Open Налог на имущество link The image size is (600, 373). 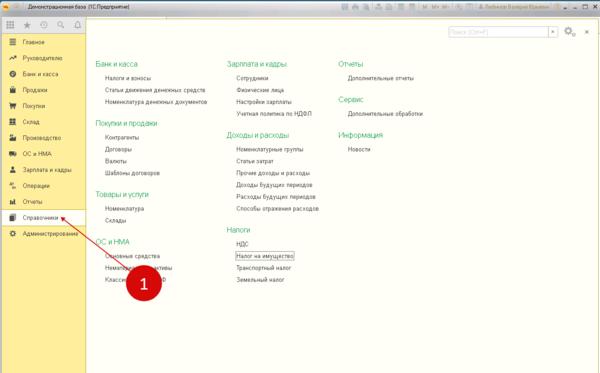(265, 256)
